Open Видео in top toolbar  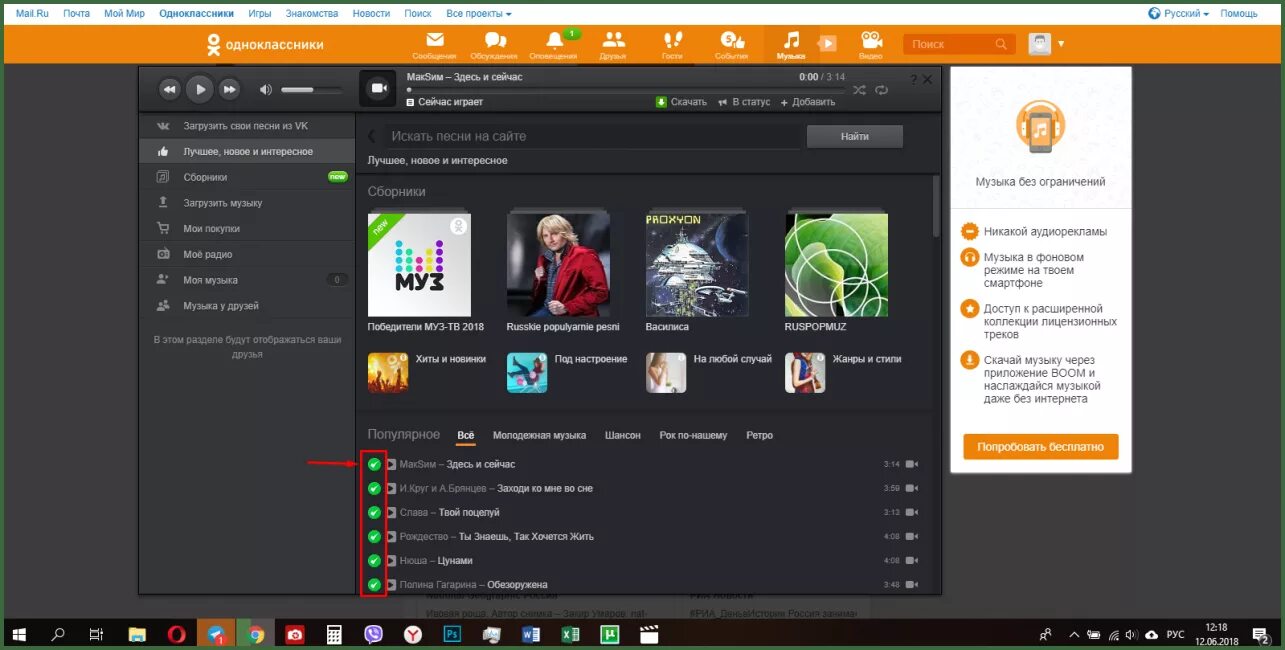click(871, 45)
